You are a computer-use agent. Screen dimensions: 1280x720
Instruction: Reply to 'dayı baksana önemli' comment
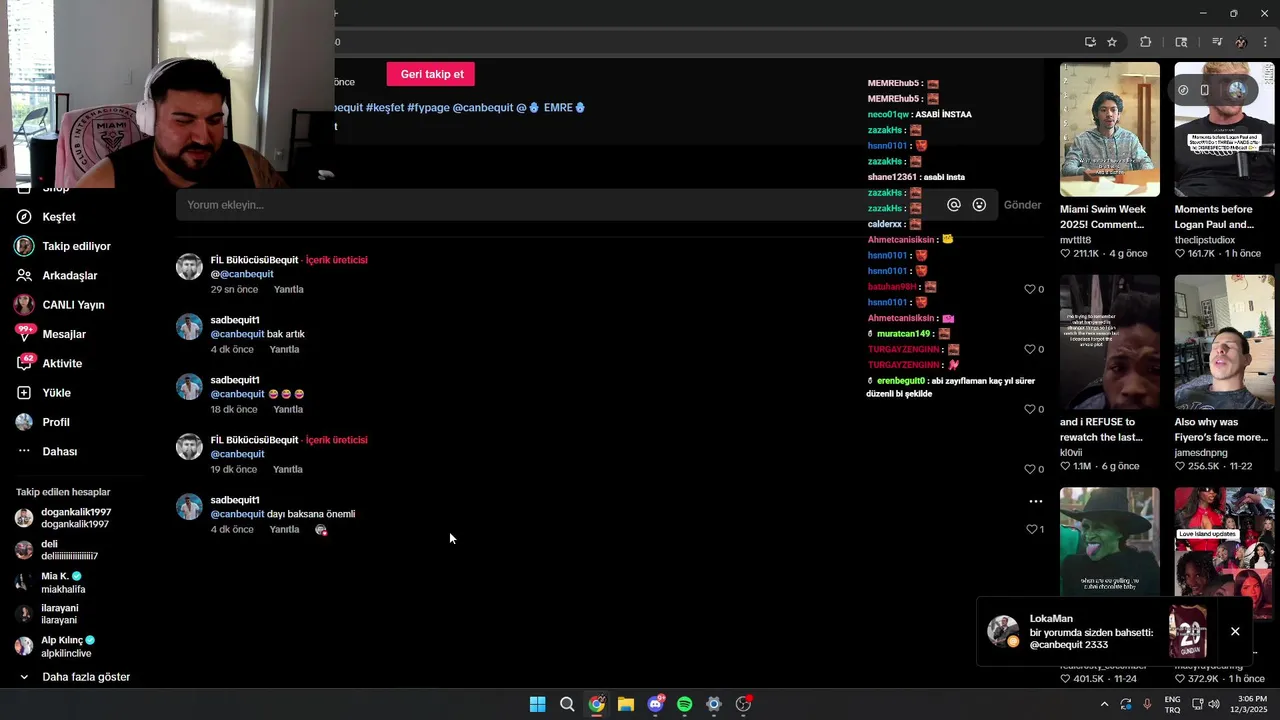(x=284, y=530)
